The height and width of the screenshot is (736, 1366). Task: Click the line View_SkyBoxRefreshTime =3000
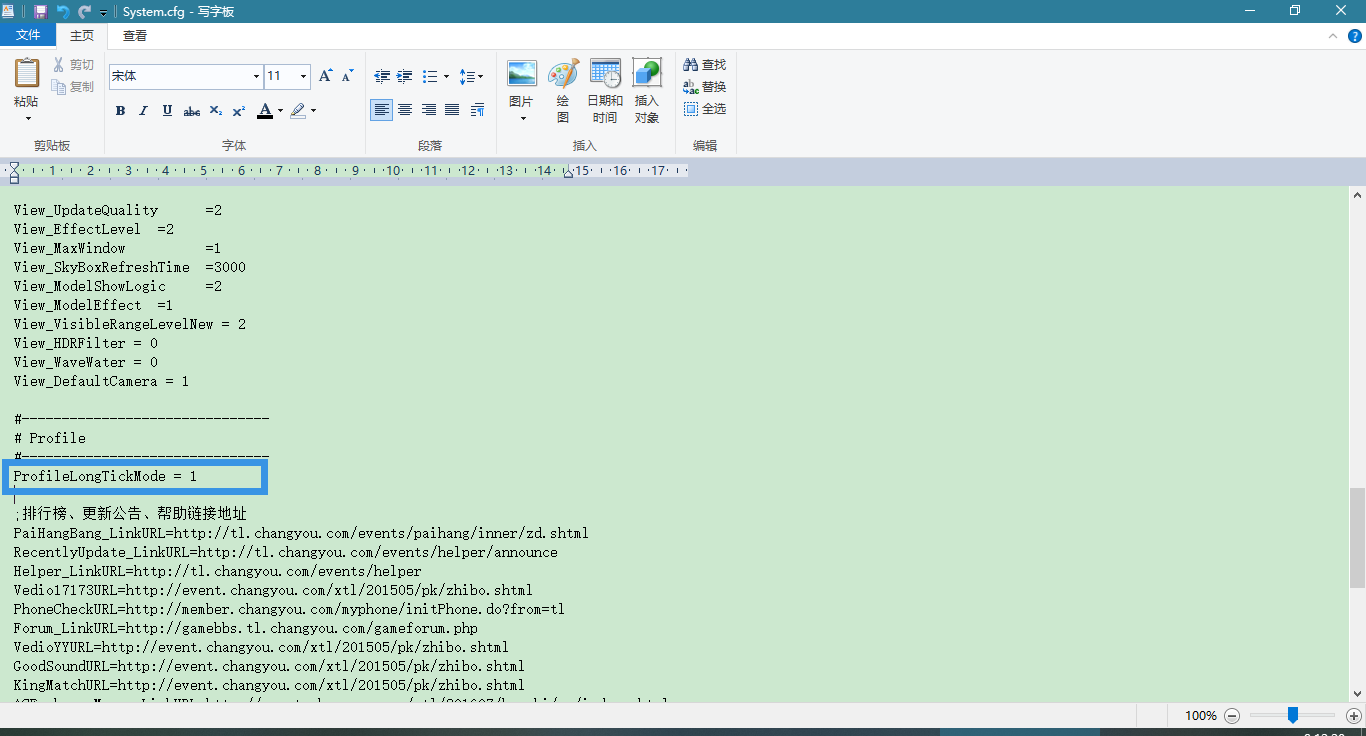pyautogui.click(x=129, y=267)
